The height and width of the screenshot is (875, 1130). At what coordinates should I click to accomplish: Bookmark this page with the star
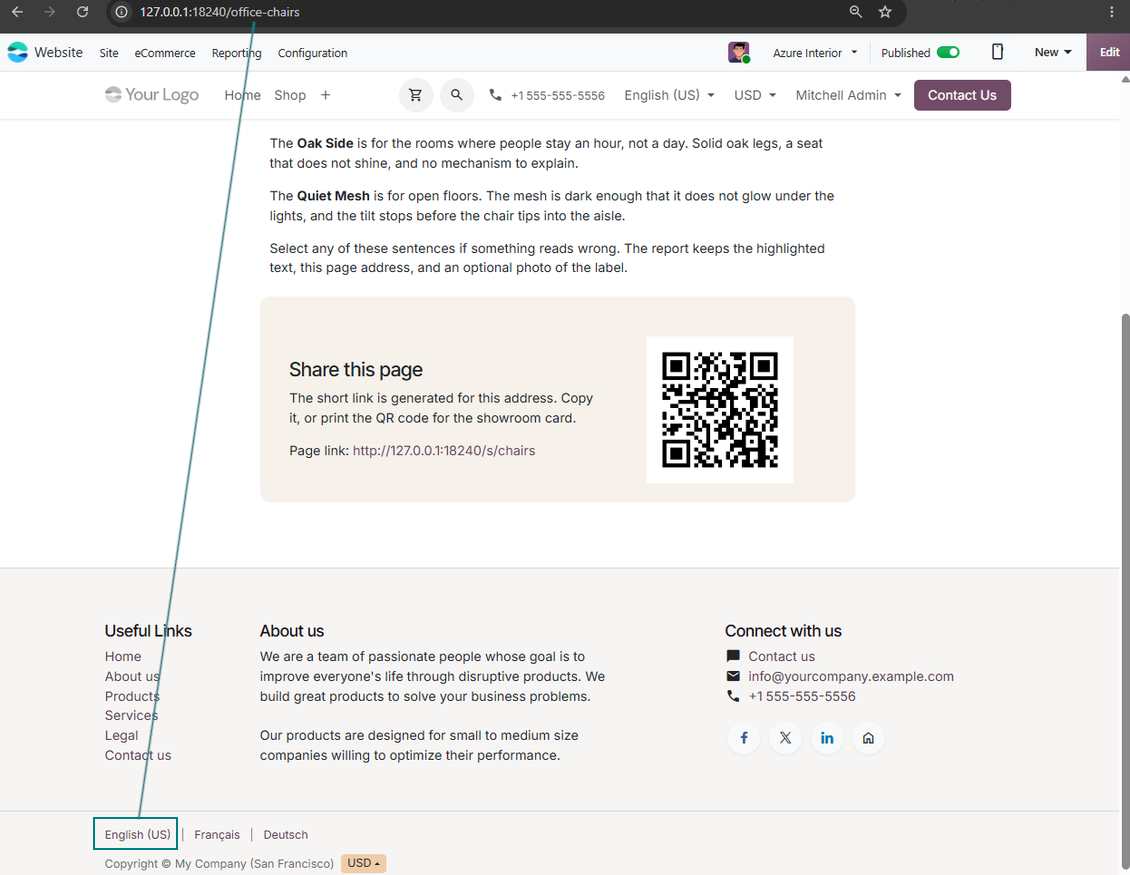click(x=885, y=12)
